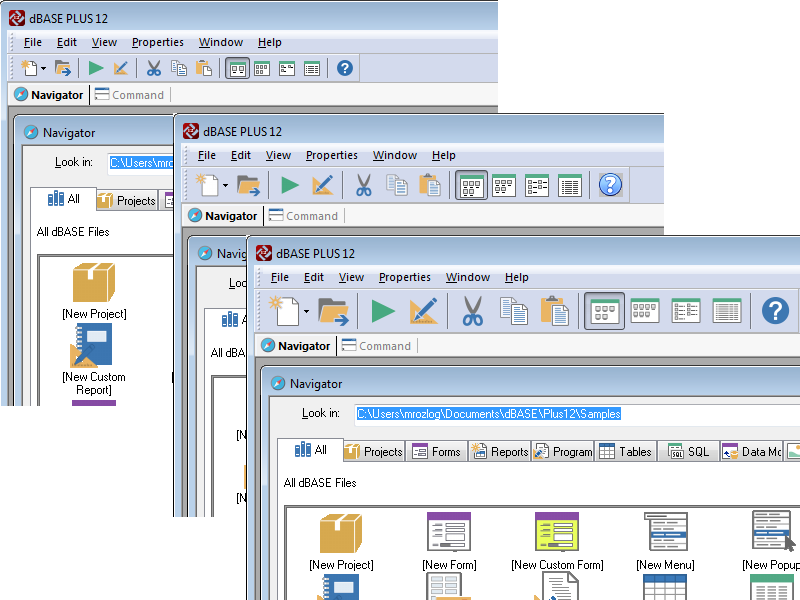
Task: Open New file dropdown in back window
Action: 43,68
